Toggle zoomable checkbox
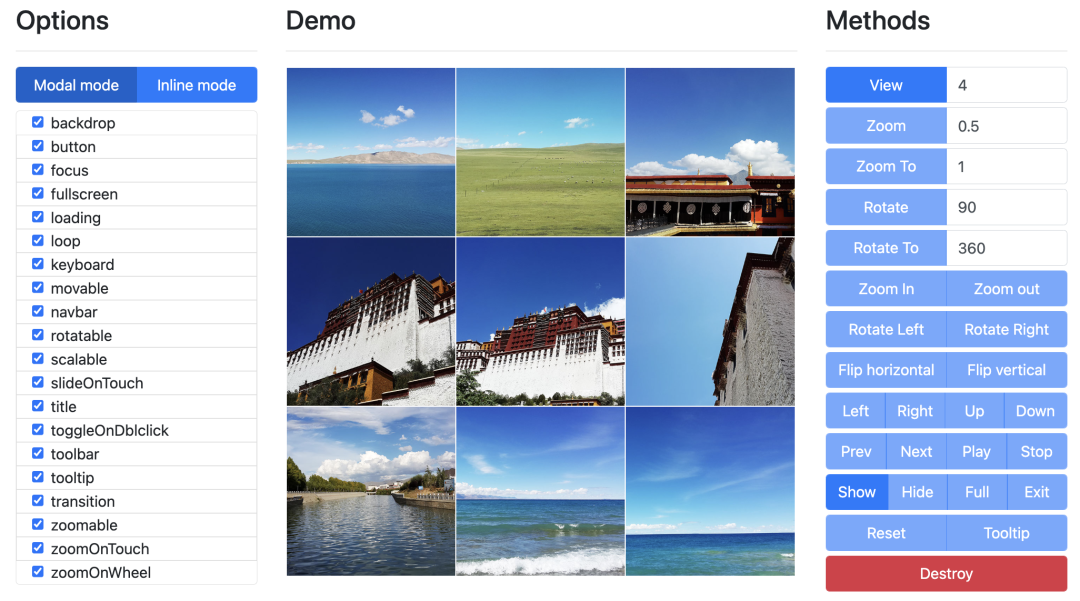Screen dimensions: 1080x601 (38, 524)
